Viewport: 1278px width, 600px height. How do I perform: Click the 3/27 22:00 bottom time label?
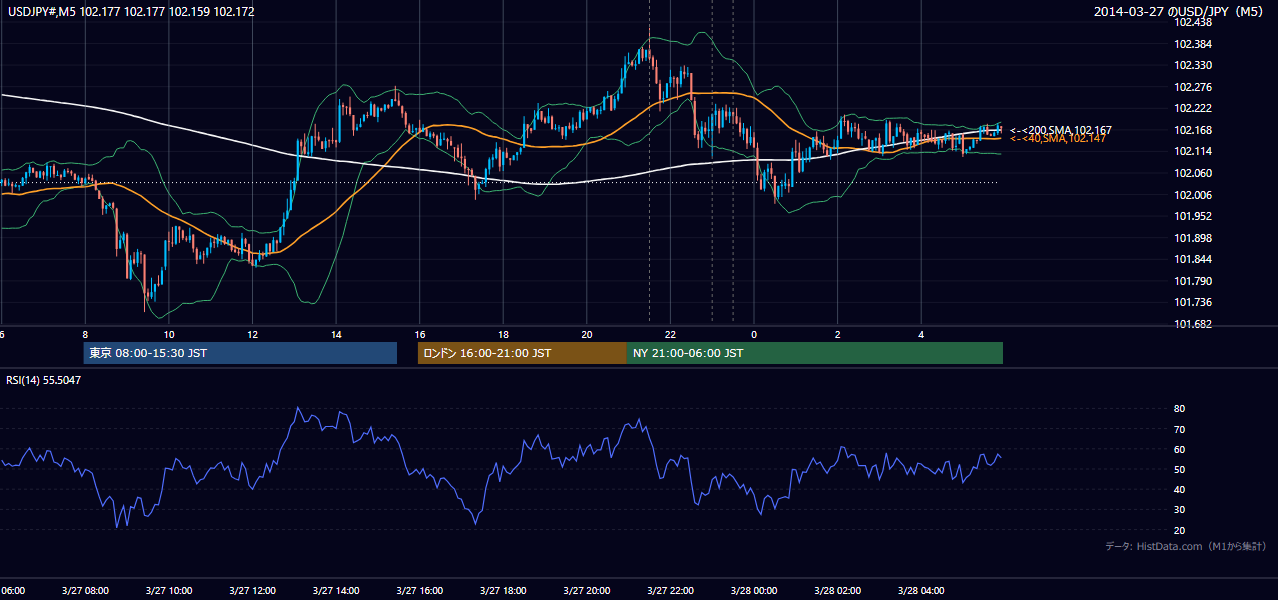click(x=670, y=591)
